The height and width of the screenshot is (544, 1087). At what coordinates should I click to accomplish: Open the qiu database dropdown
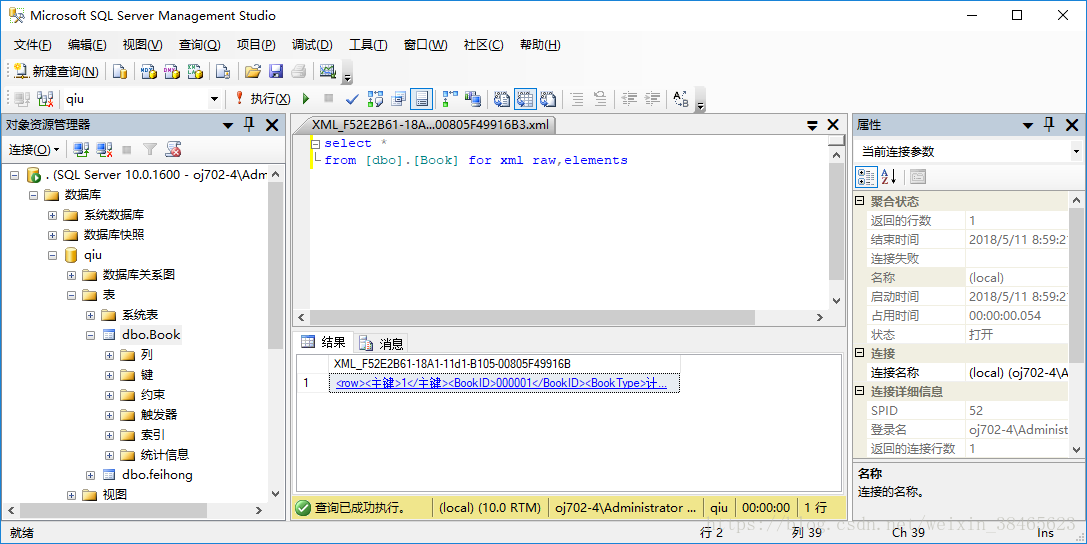(214, 99)
